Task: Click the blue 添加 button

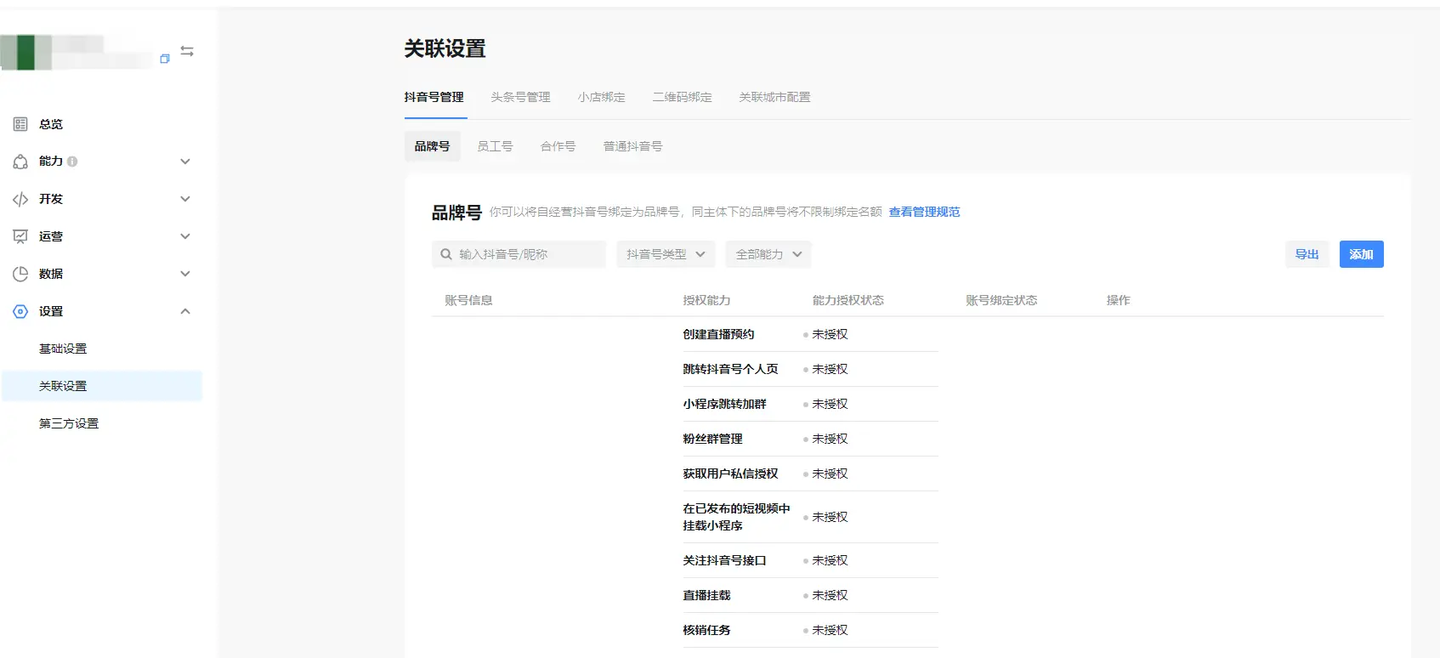Action: coord(1361,255)
